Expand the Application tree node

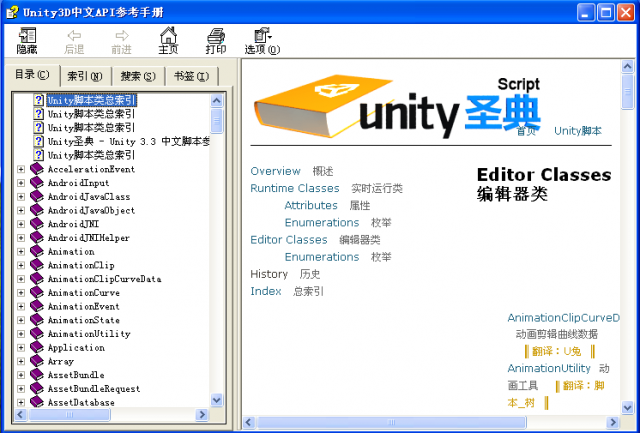click(21, 348)
